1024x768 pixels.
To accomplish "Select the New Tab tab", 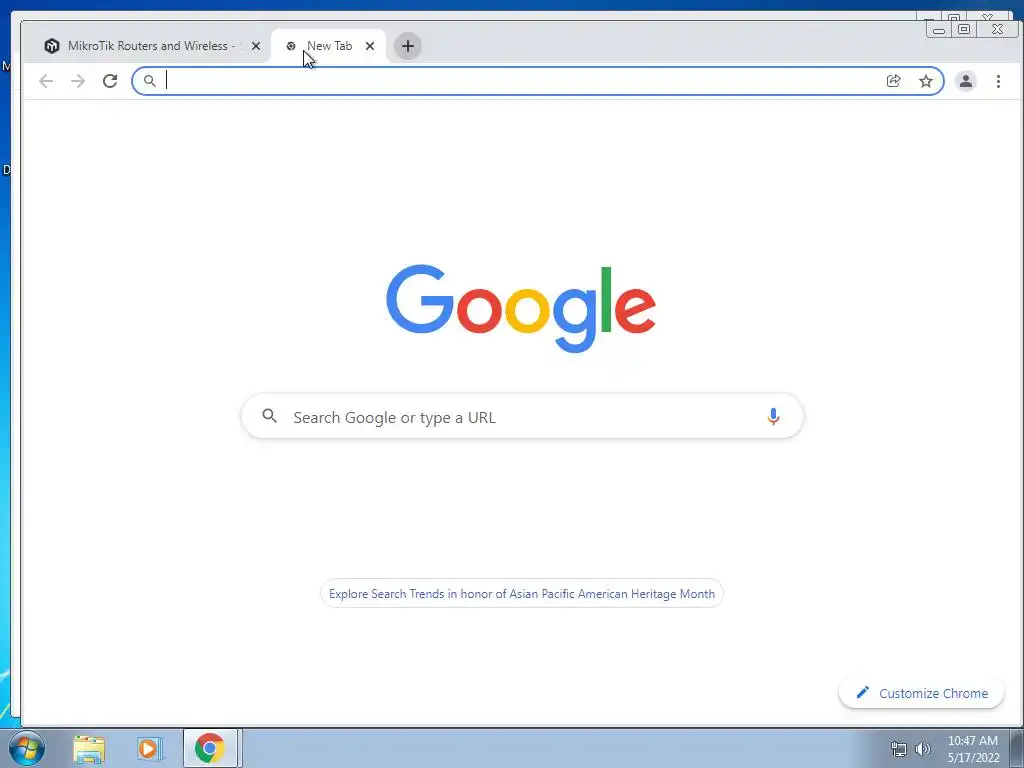I will pos(328,46).
